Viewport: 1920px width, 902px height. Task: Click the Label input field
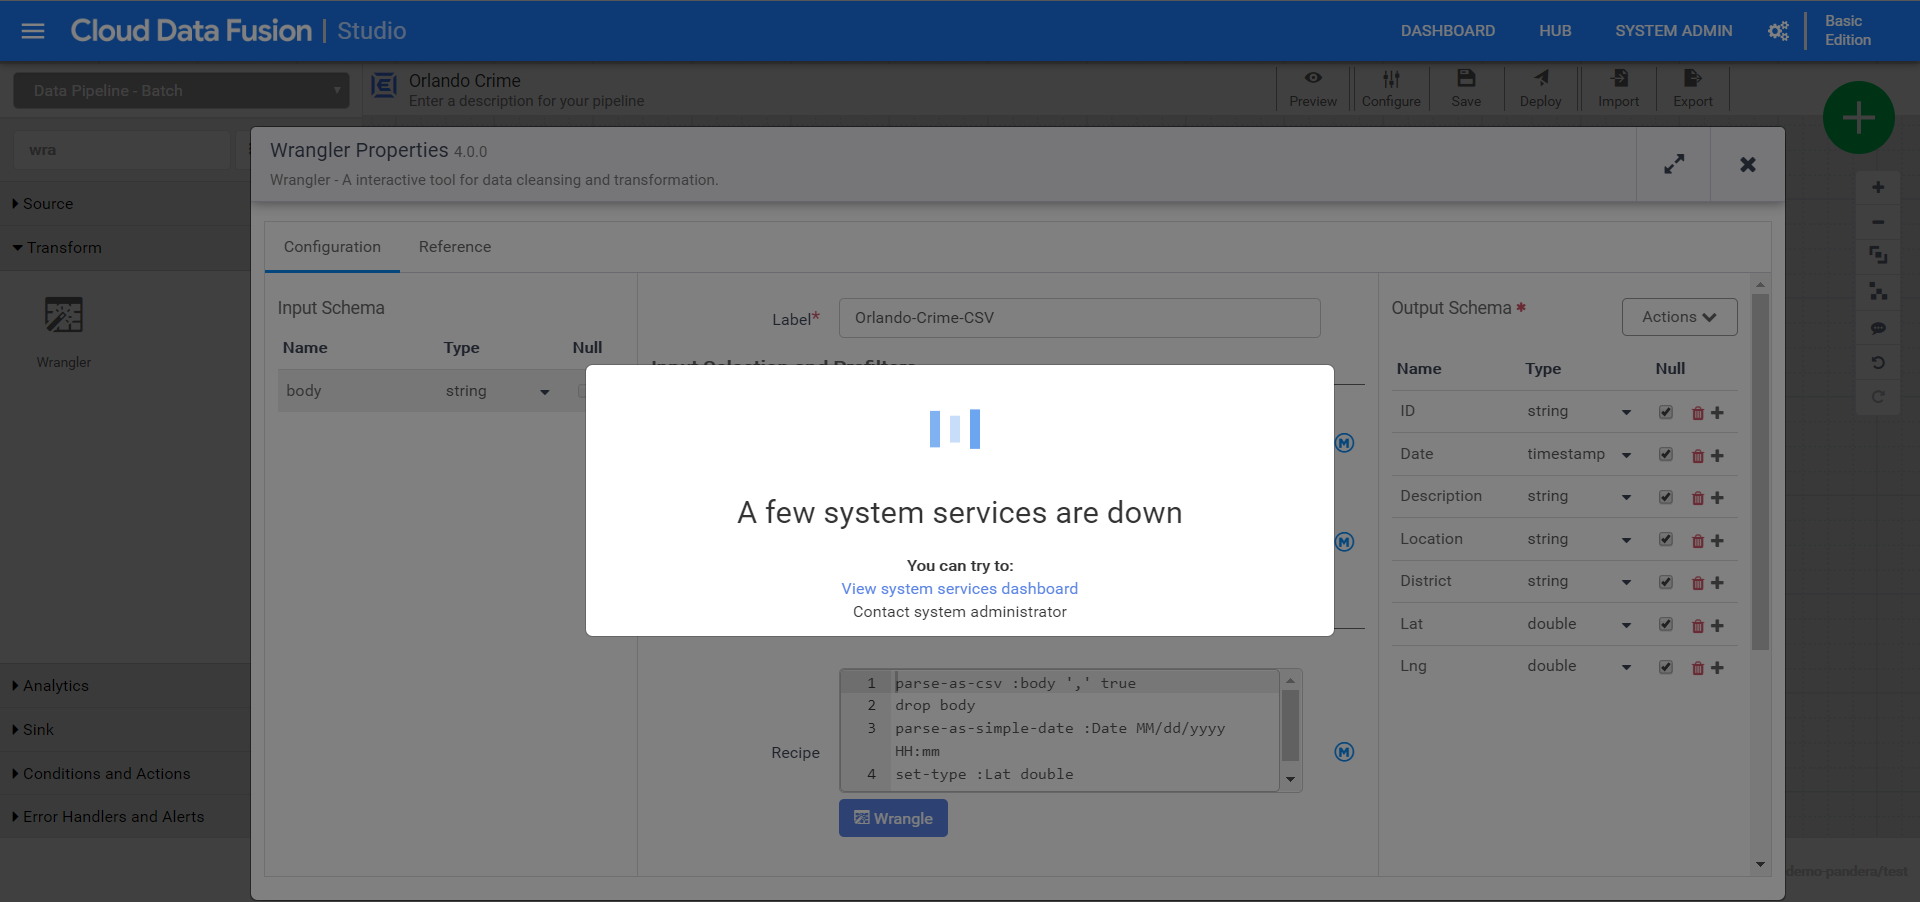tap(1078, 318)
